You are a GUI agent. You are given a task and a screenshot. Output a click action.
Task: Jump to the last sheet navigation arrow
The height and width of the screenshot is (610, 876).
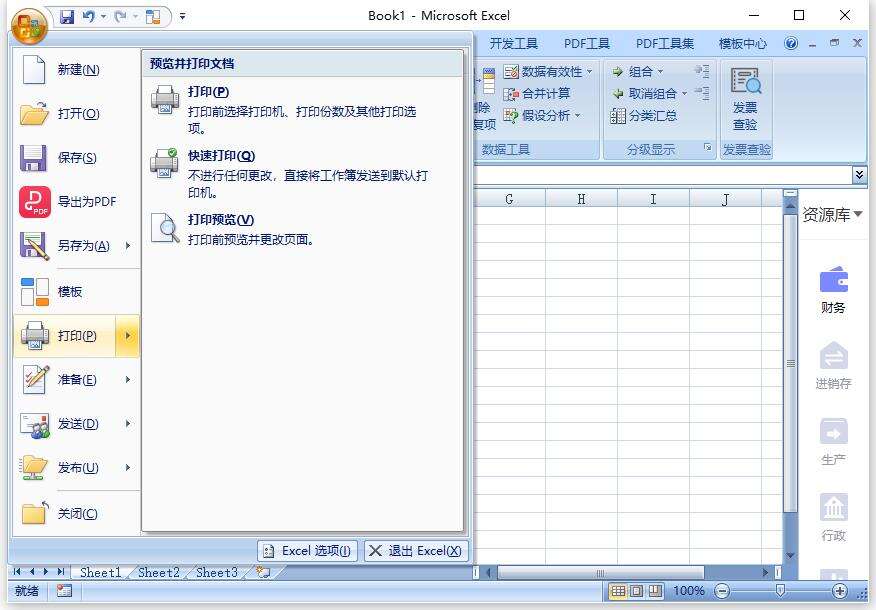[61, 571]
